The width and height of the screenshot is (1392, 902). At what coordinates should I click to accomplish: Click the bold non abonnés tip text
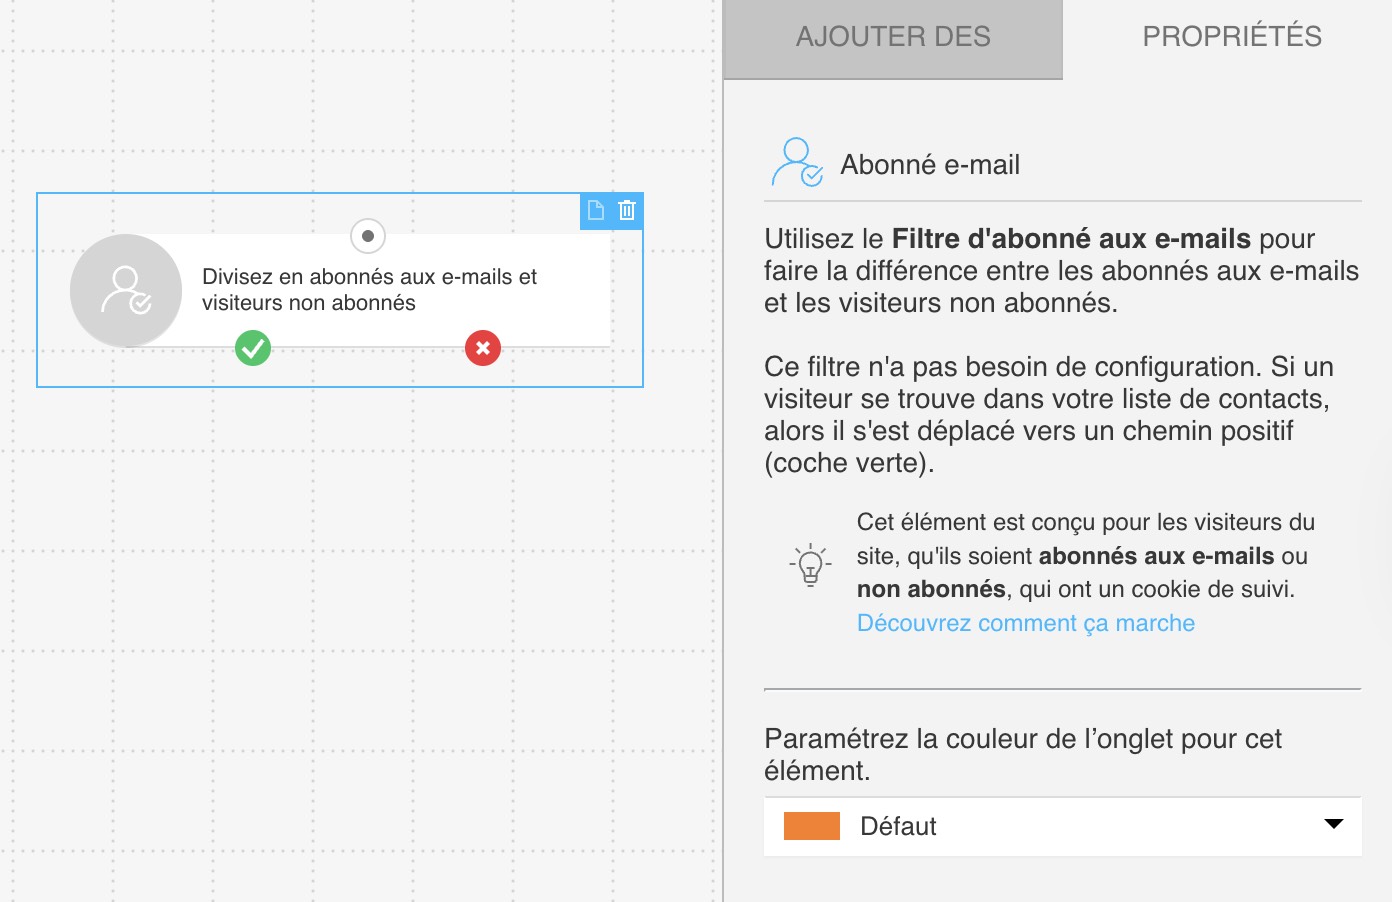tap(931, 589)
